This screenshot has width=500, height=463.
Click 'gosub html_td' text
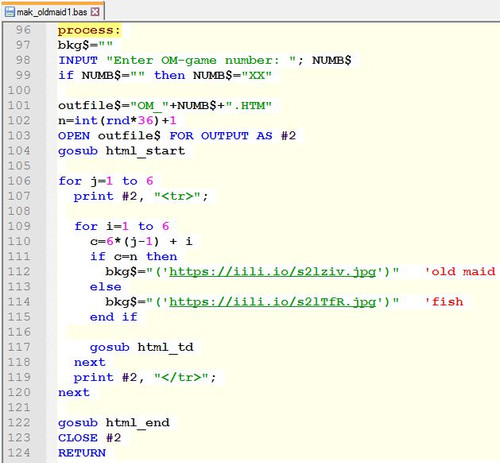(x=141, y=347)
